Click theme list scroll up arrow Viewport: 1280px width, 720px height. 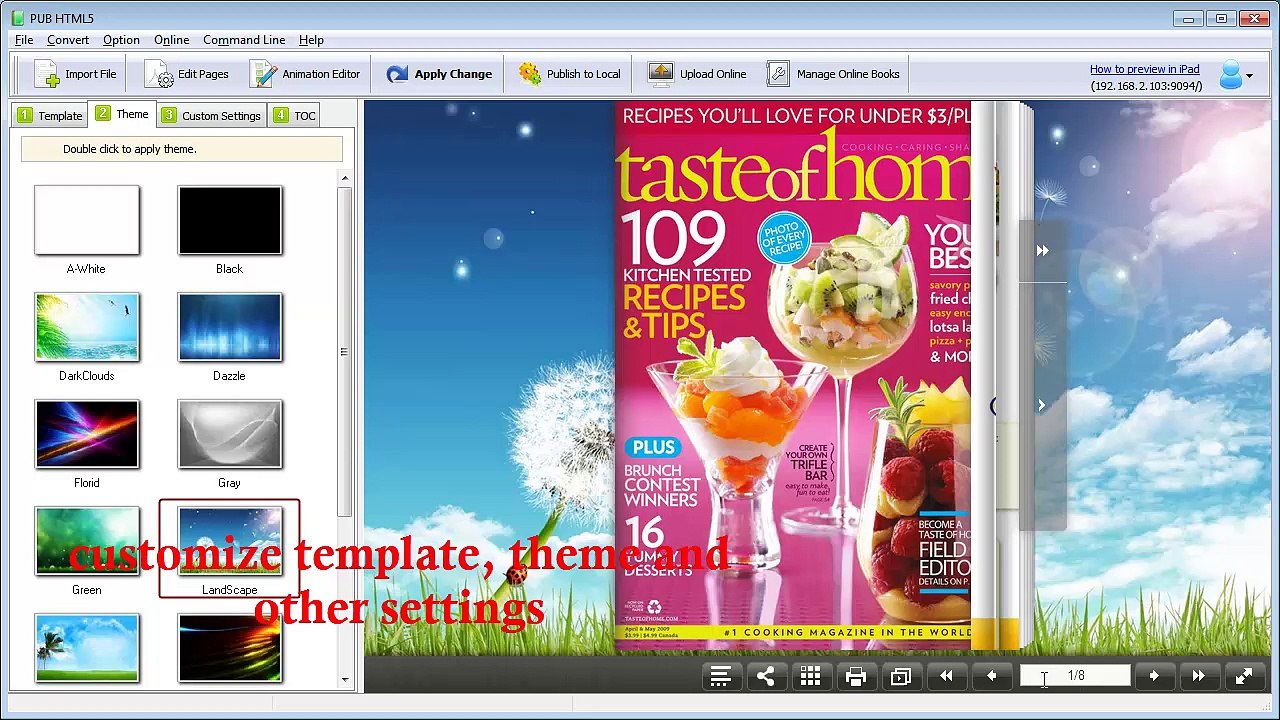[345, 178]
